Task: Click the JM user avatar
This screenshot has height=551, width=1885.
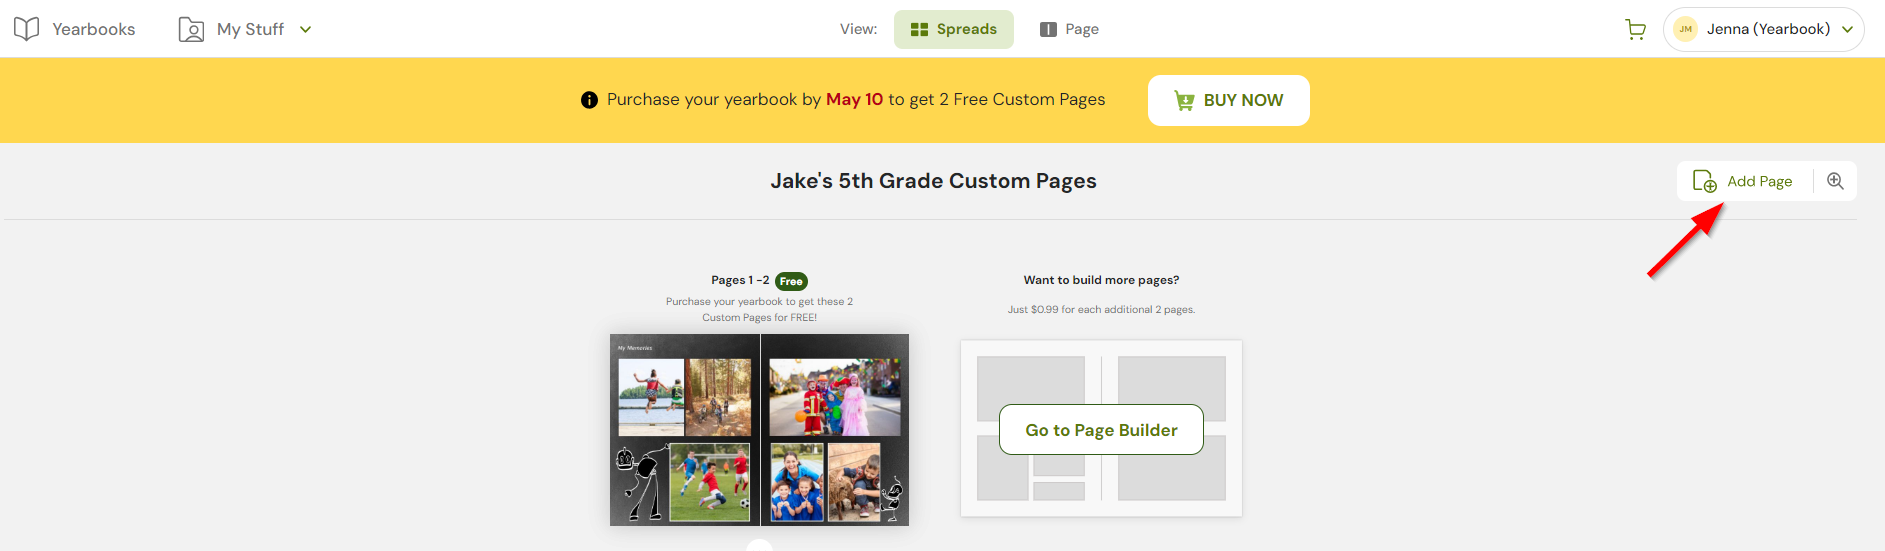Action: 1686,29
